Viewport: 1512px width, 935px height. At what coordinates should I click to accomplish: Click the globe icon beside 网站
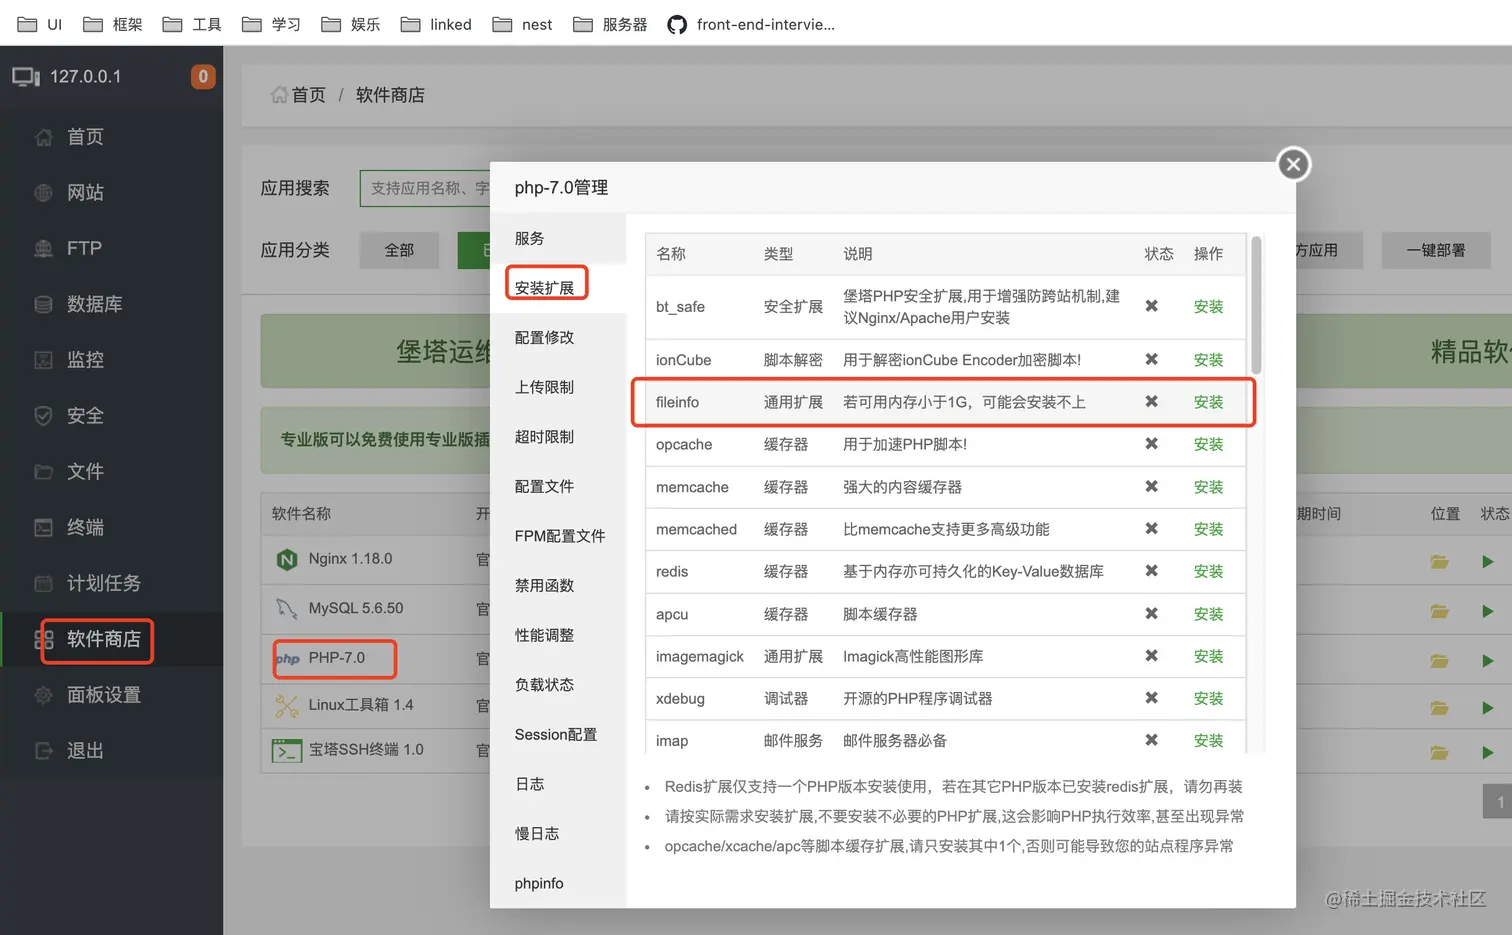(43, 193)
